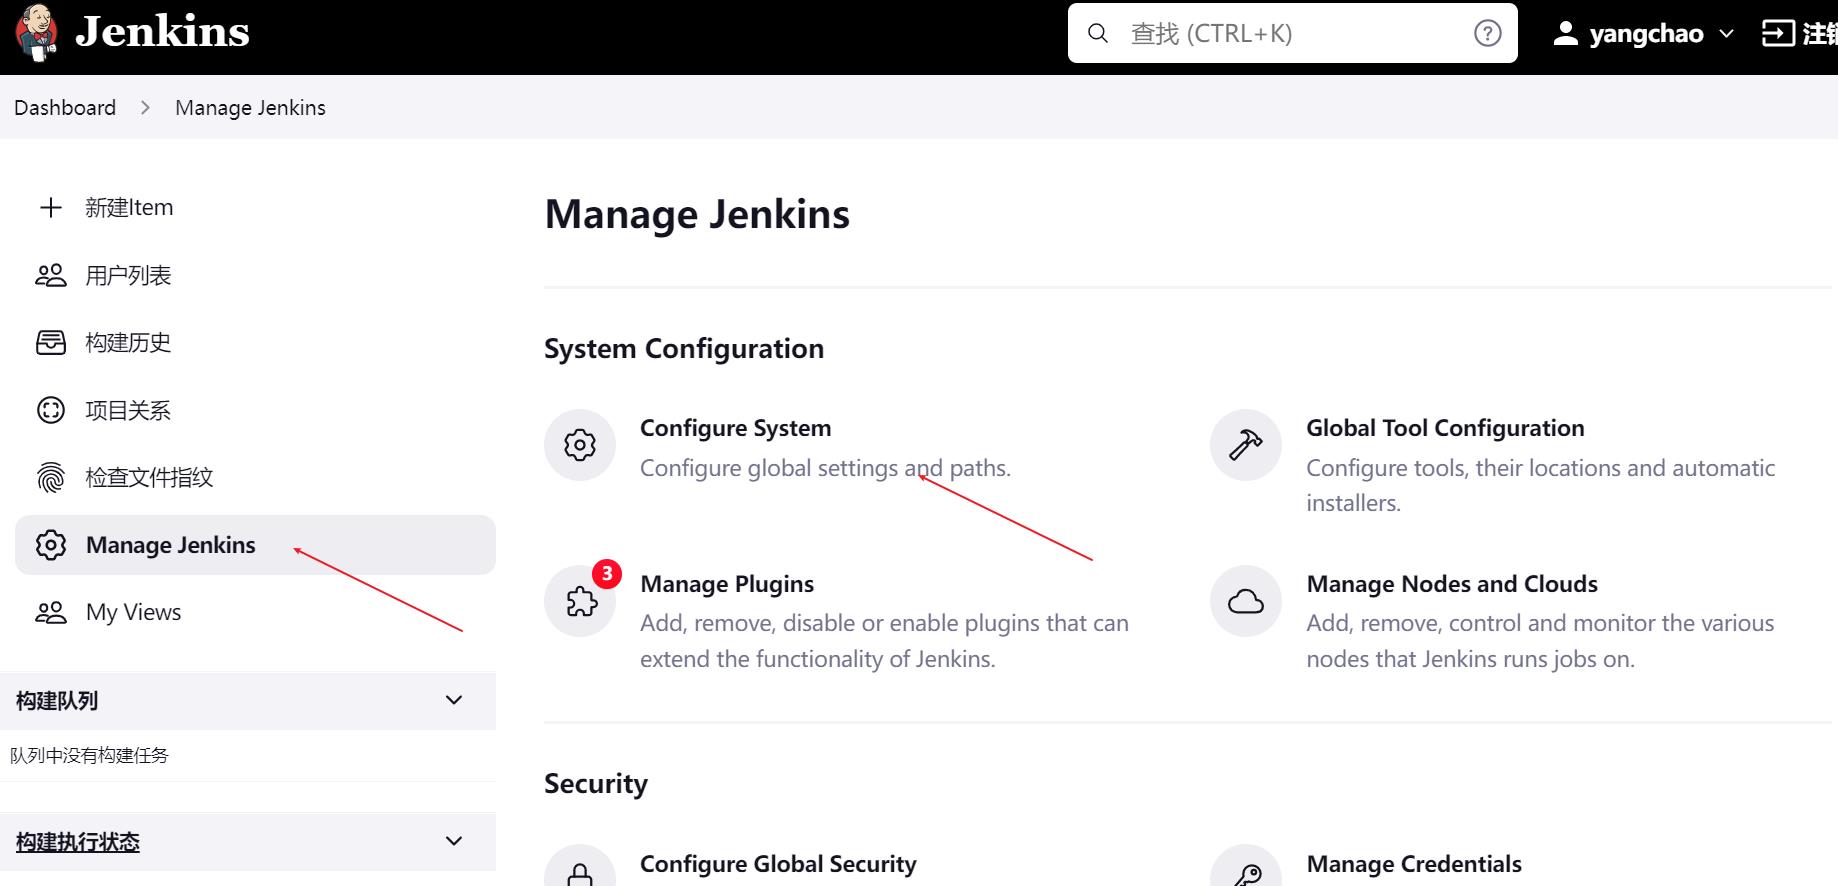Click the 'Configure global settings and paths.' description
The width and height of the screenshot is (1838, 886).
click(825, 468)
